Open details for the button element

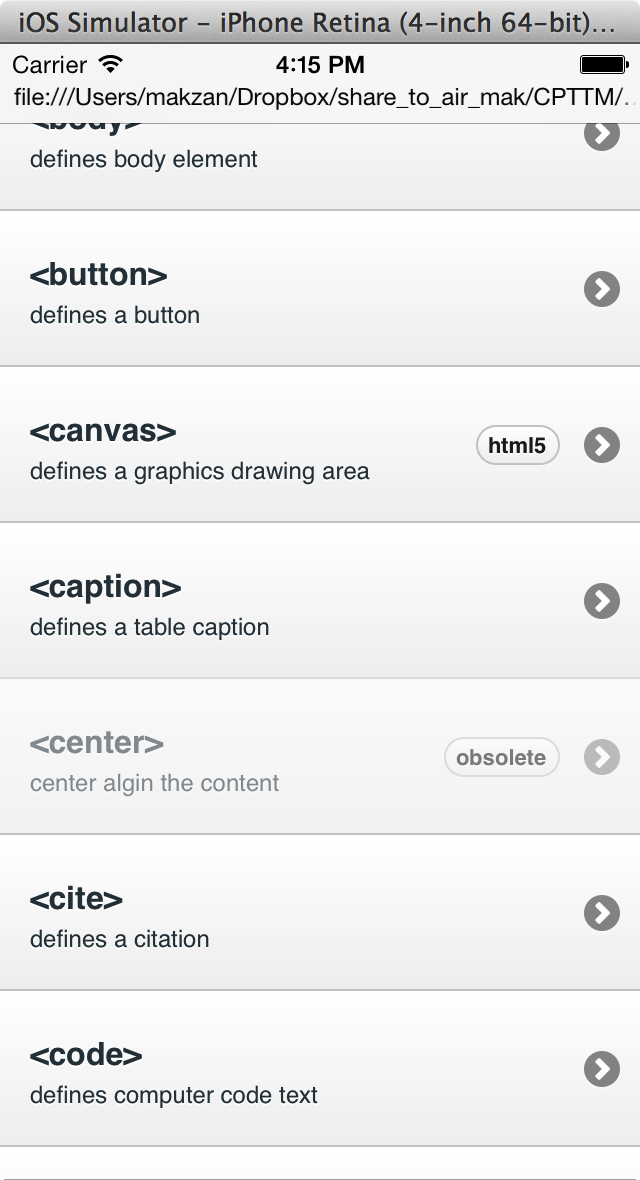point(601,289)
